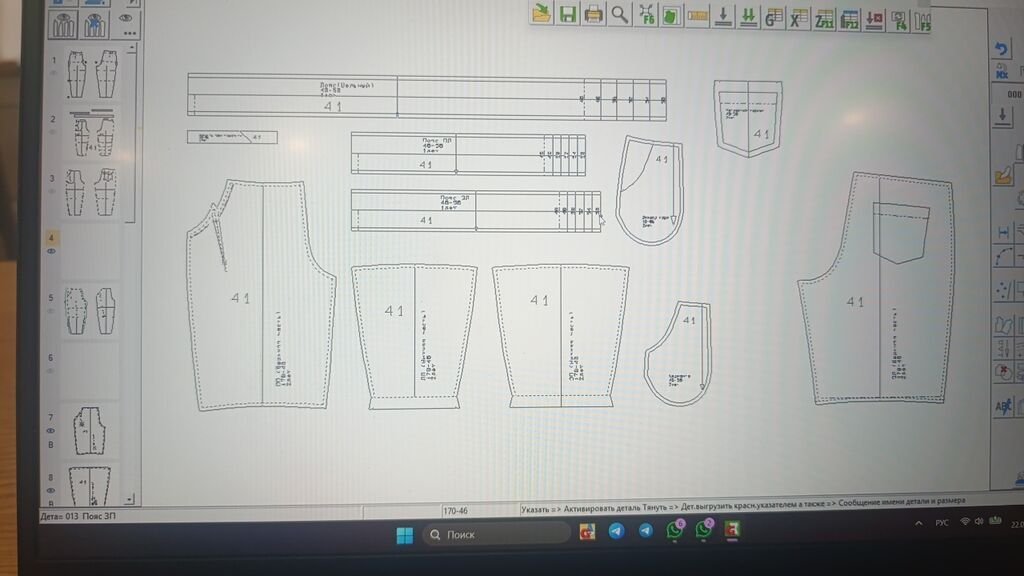Select layer 1 trousers thumbnail
The height and width of the screenshot is (576, 1024).
coord(92,74)
